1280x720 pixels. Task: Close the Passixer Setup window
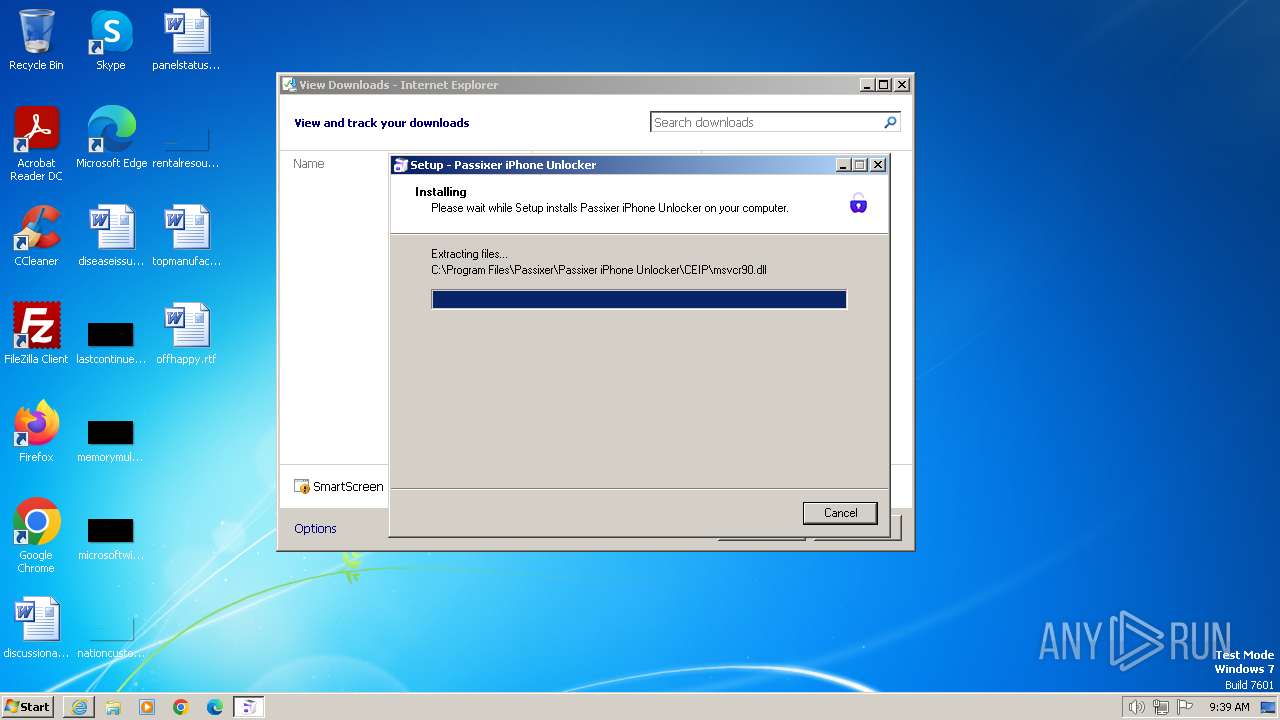pyautogui.click(x=878, y=165)
